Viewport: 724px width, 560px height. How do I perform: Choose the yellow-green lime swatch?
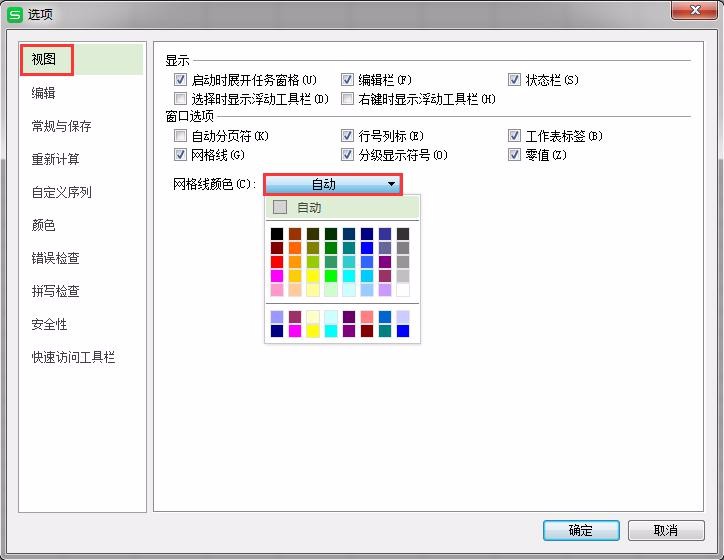point(313,262)
